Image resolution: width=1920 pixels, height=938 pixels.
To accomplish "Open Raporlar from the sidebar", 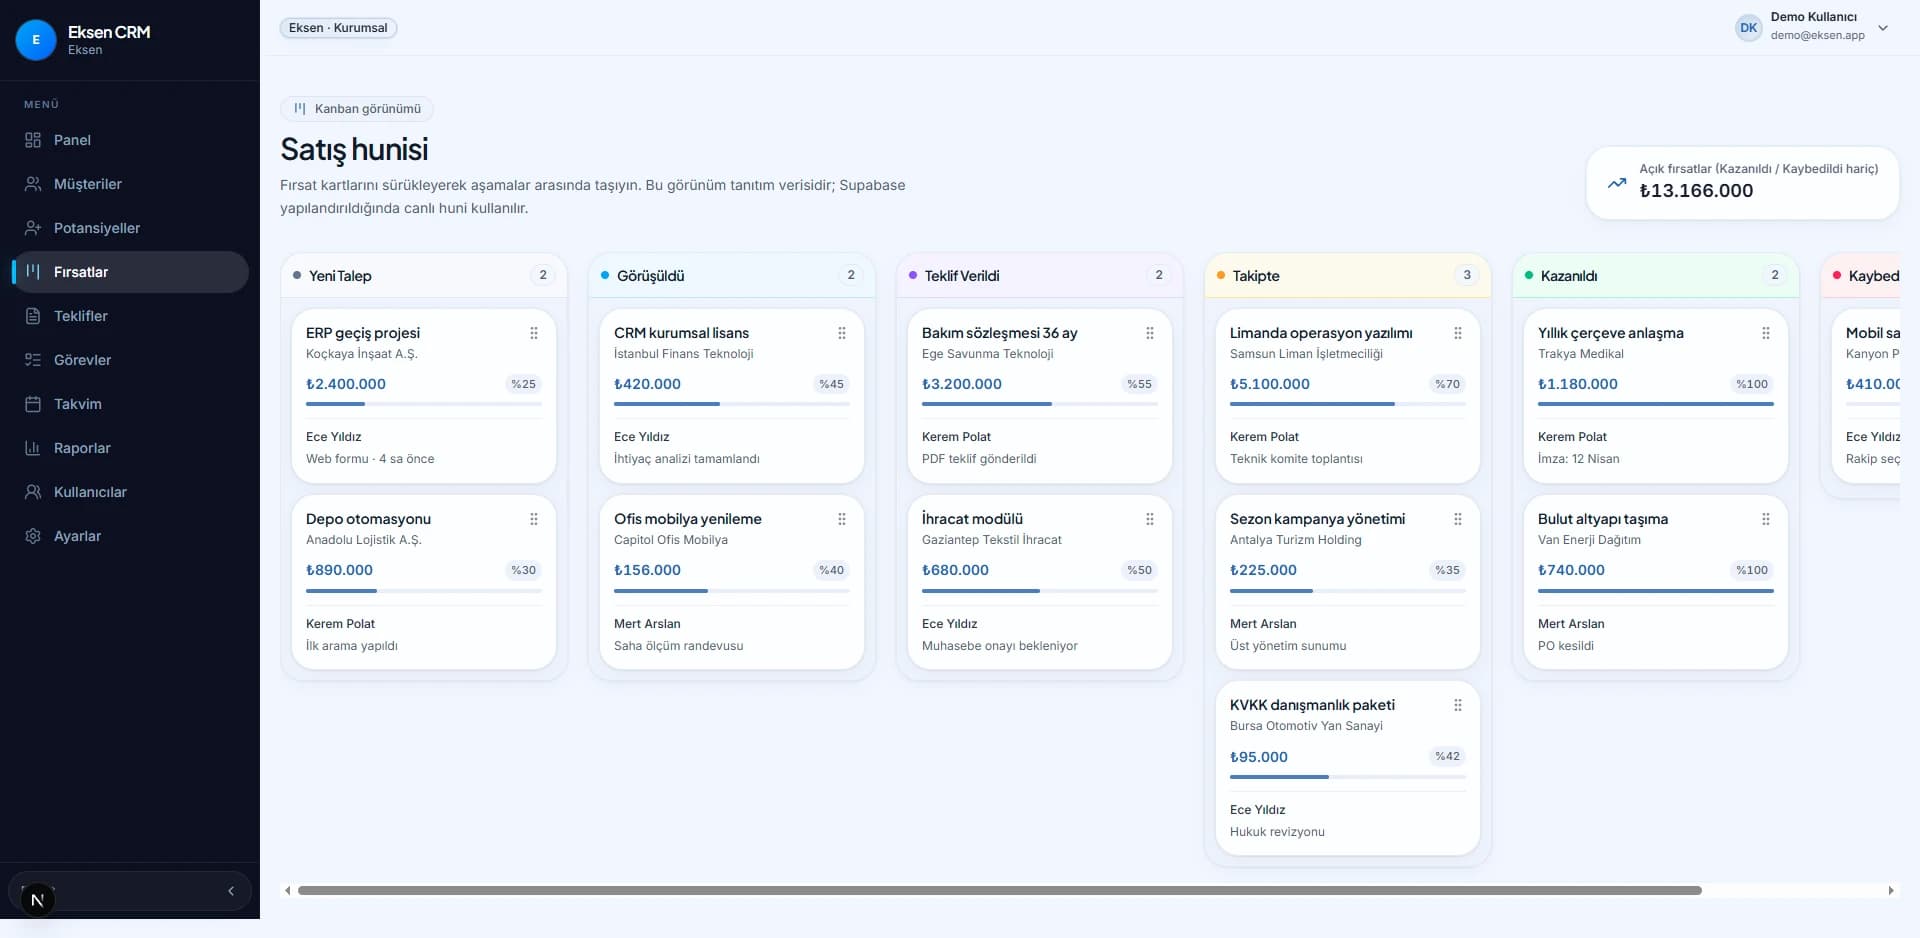I will (x=82, y=448).
